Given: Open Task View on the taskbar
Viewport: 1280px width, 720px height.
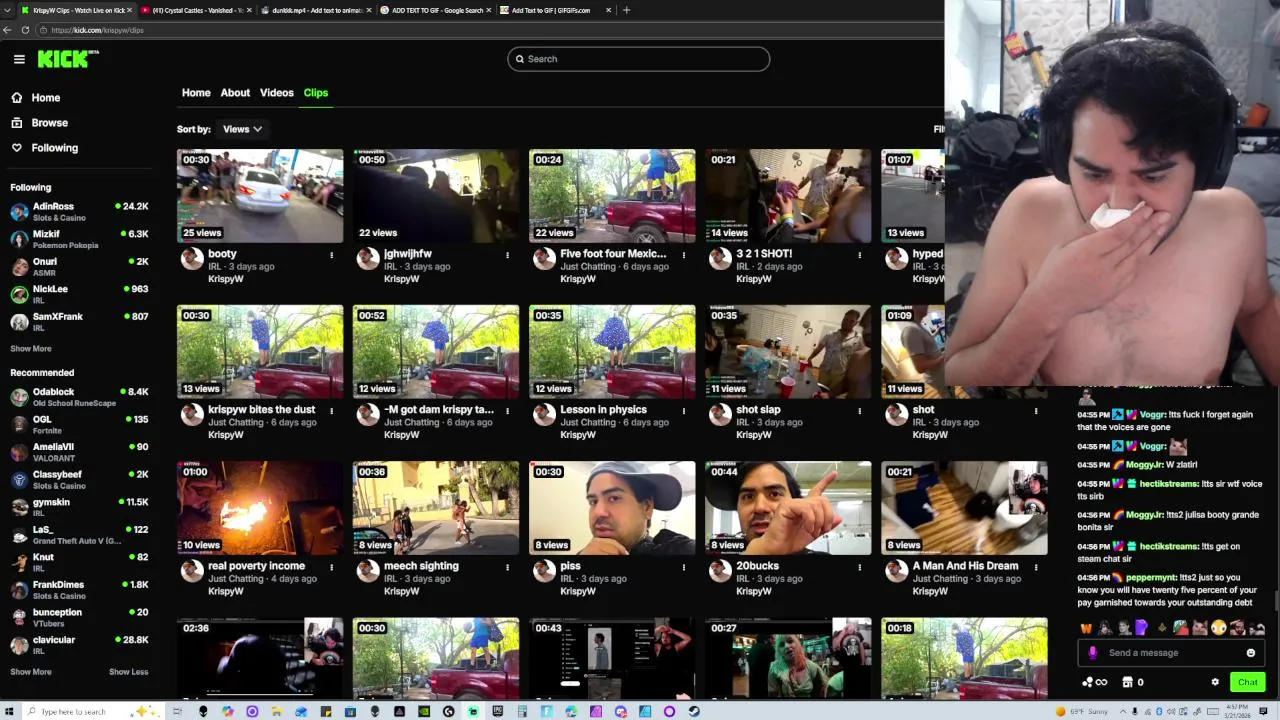Looking at the screenshot, I should coord(178,711).
